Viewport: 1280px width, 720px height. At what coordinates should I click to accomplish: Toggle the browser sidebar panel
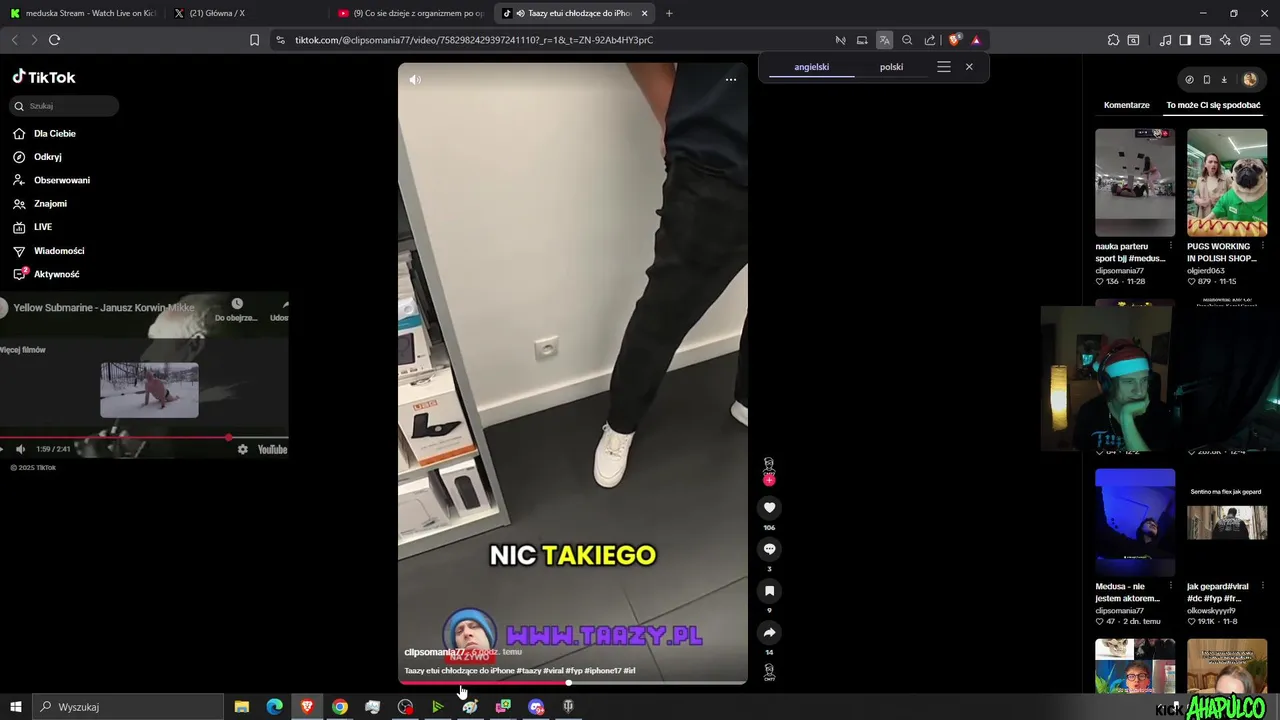pyautogui.click(x=1185, y=40)
